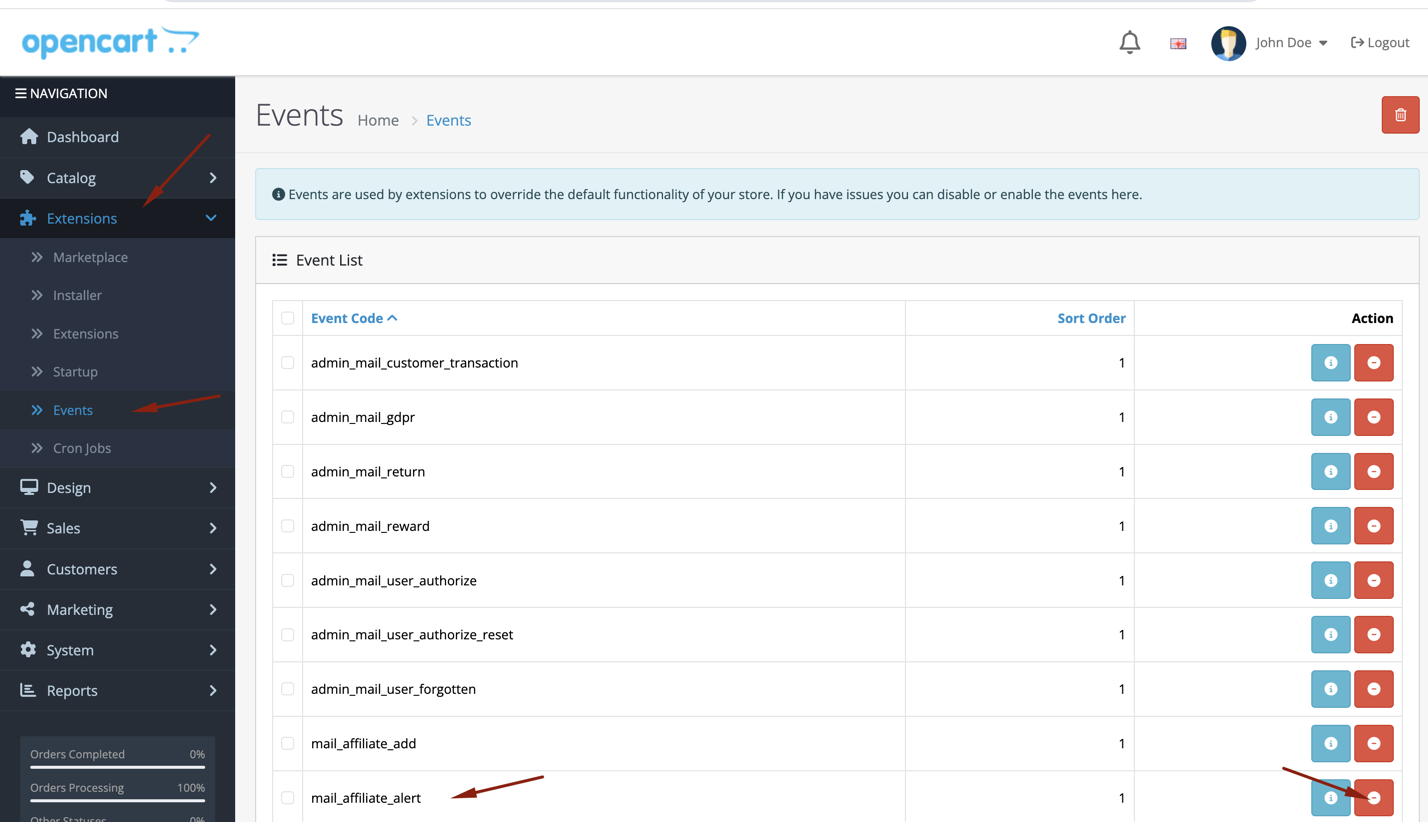Check the admin_mail_reward row checkbox
The image size is (1428, 822).
pos(288,526)
